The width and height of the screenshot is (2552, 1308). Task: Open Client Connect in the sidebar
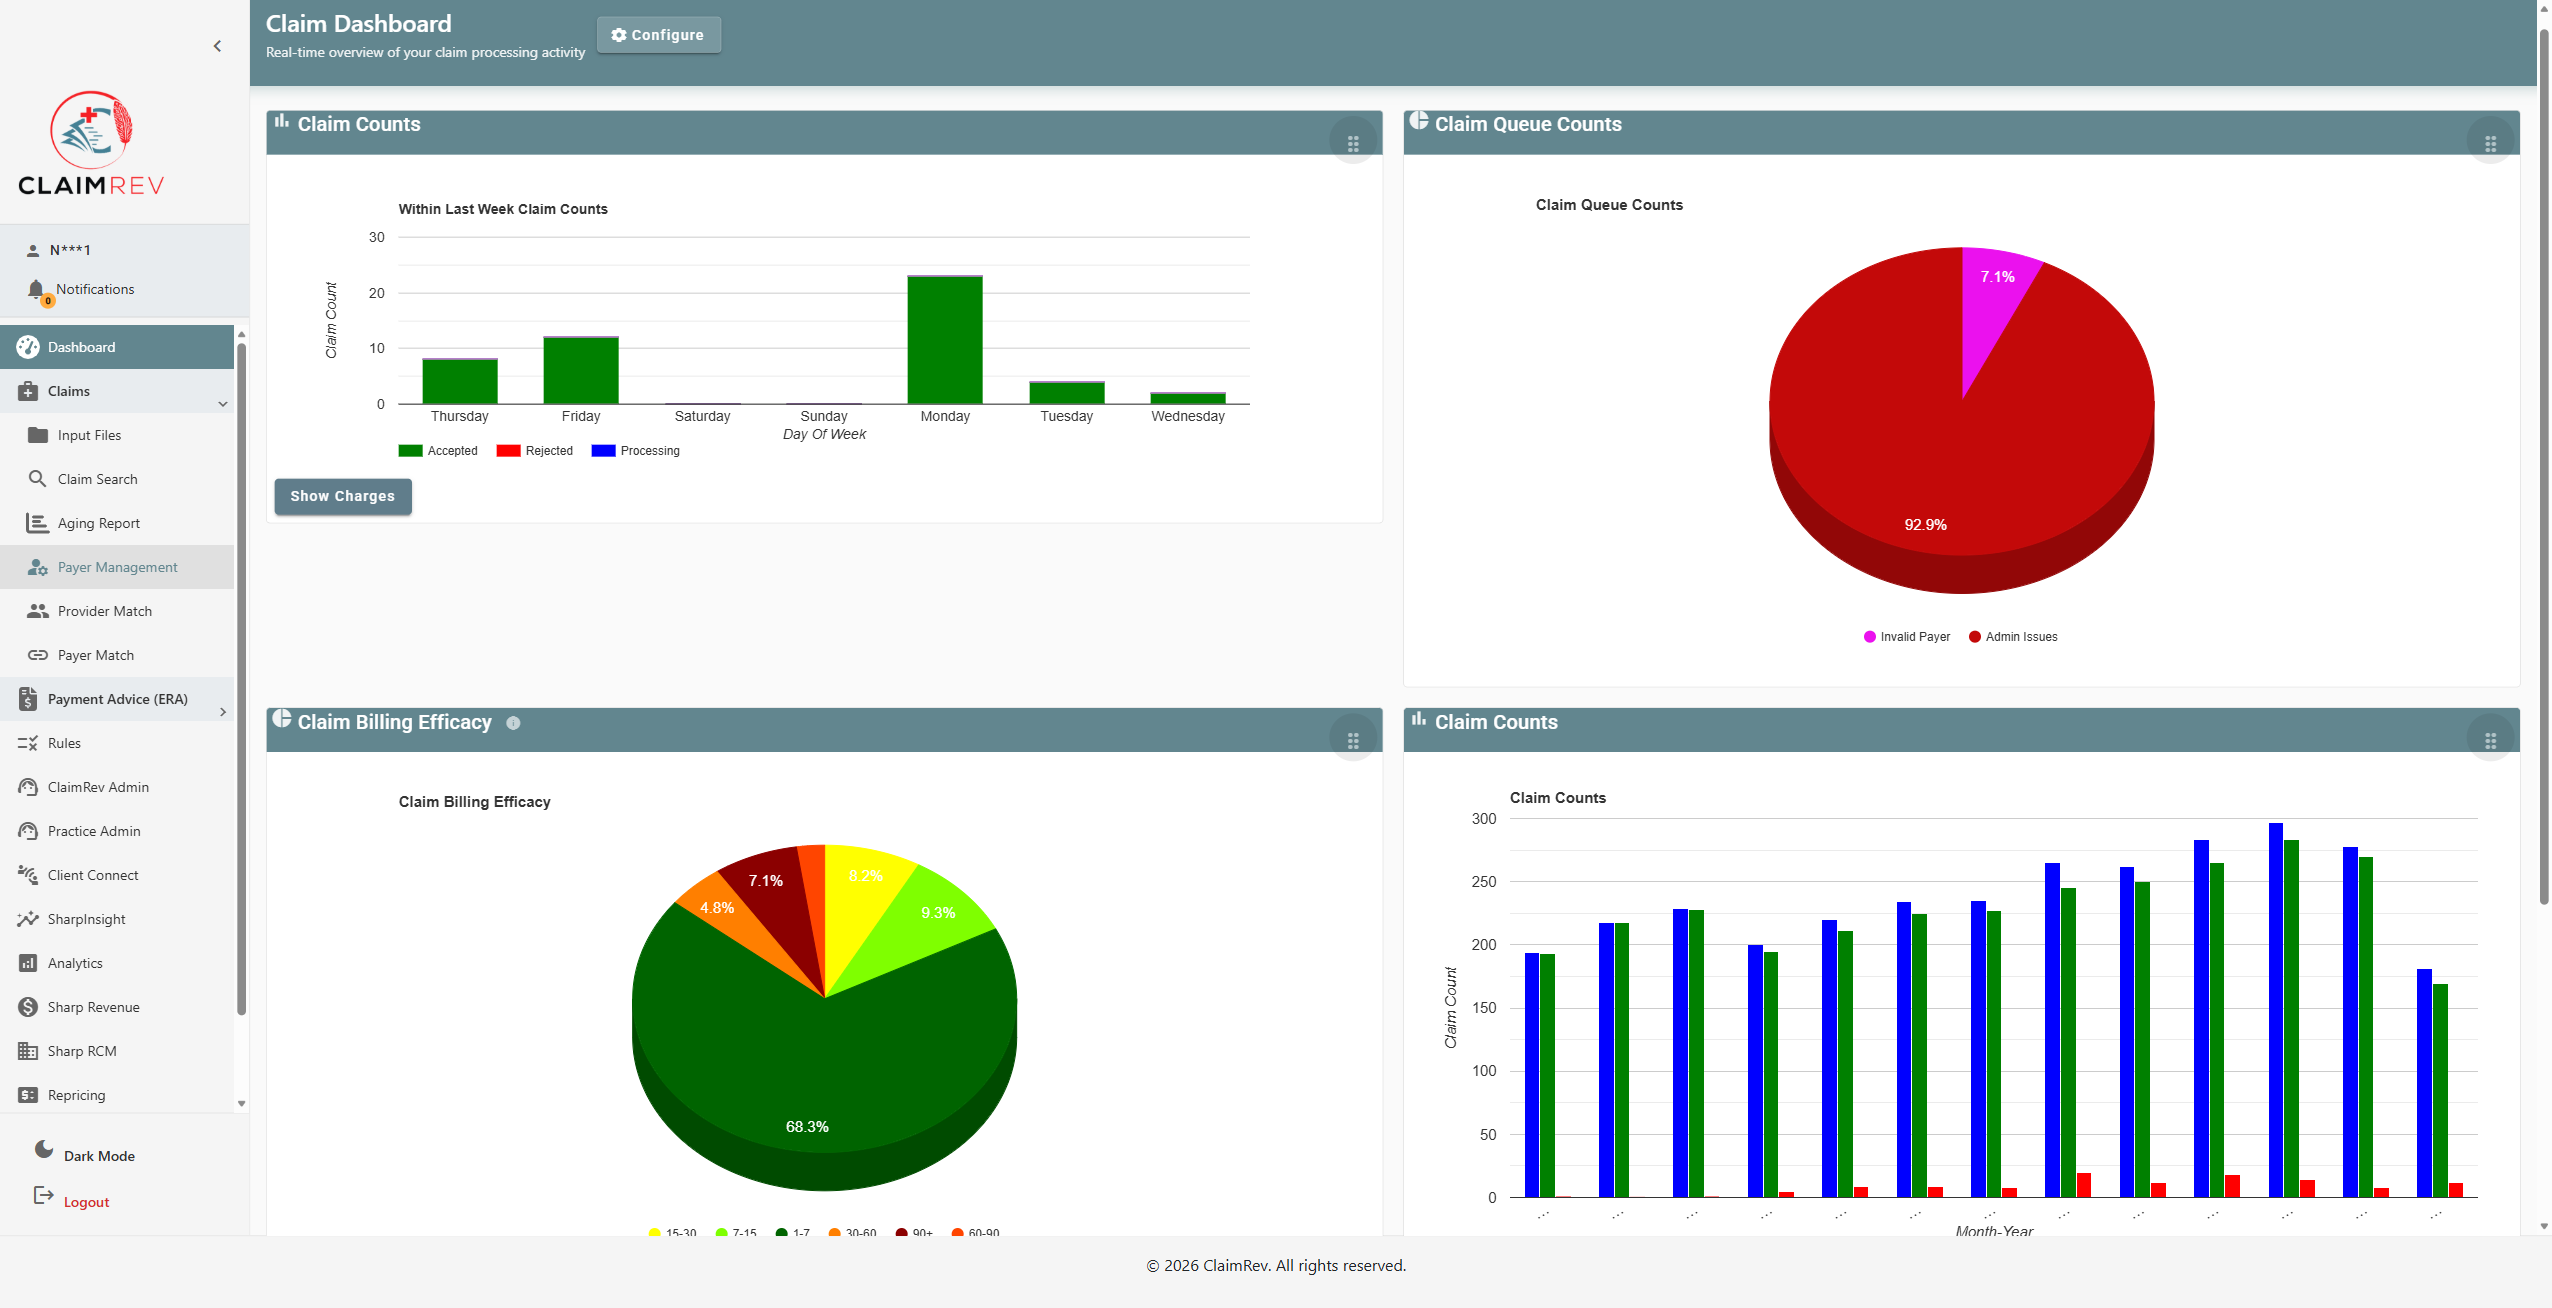(117, 875)
